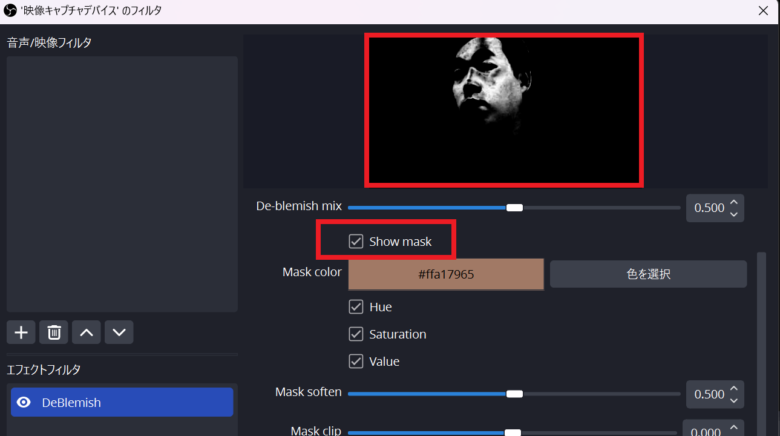Image resolution: width=780 pixels, height=436 pixels.
Task: Move filter down with the down arrow icon
Action: pyautogui.click(x=119, y=332)
